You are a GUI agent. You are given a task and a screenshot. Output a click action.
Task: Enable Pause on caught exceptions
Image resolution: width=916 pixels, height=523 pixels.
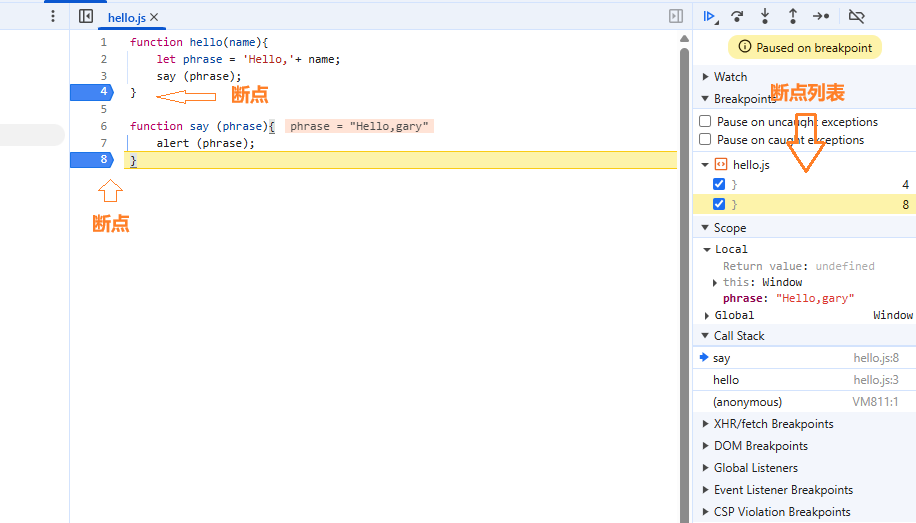[x=705, y=139]
